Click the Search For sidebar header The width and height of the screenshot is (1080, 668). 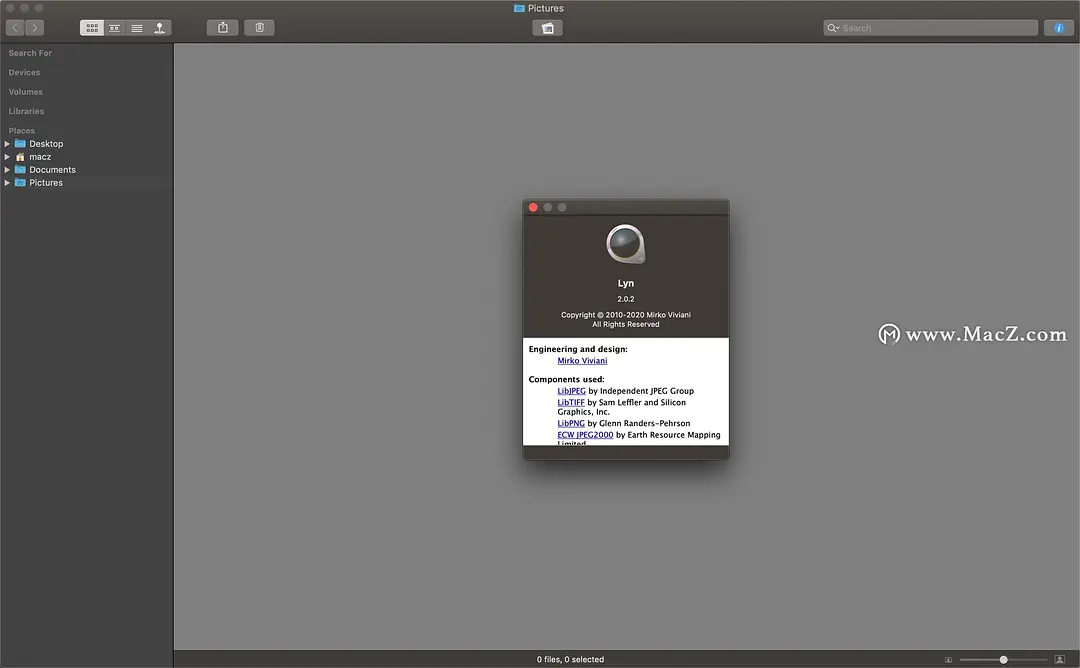click(x=30, y=53)
